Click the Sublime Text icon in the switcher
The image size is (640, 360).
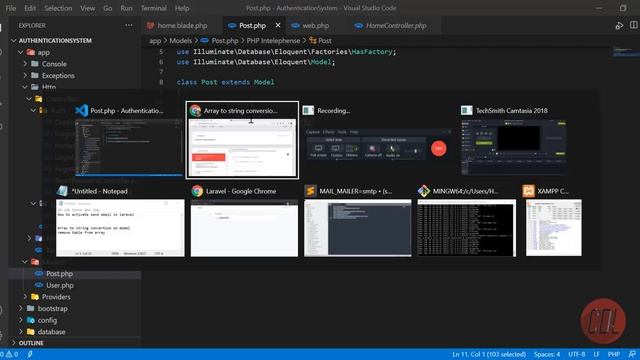click(x=311, y=191)
